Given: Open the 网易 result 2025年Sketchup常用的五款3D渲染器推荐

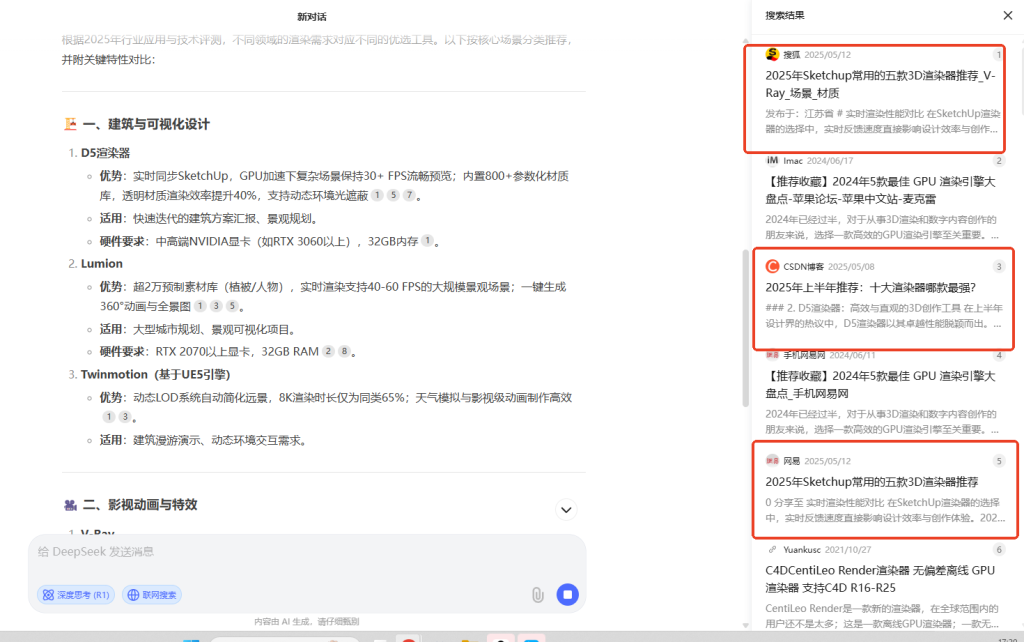Looking at the screenshot, I should pos(872,482).
